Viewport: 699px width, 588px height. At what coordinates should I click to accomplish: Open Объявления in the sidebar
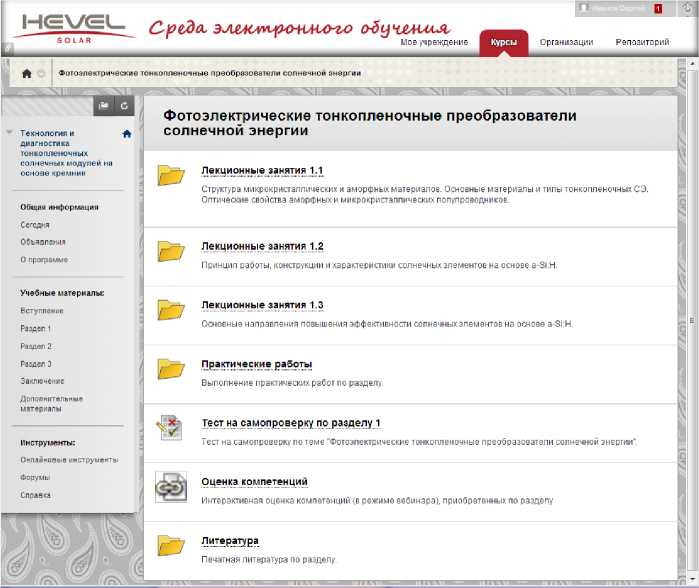pos(43,242)
